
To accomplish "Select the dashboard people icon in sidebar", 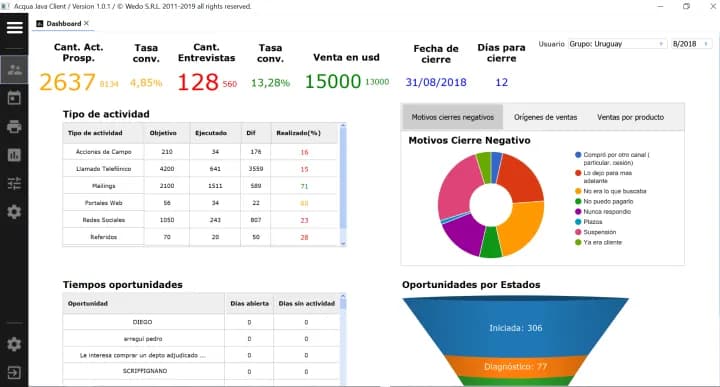I will tap(14, 69).
